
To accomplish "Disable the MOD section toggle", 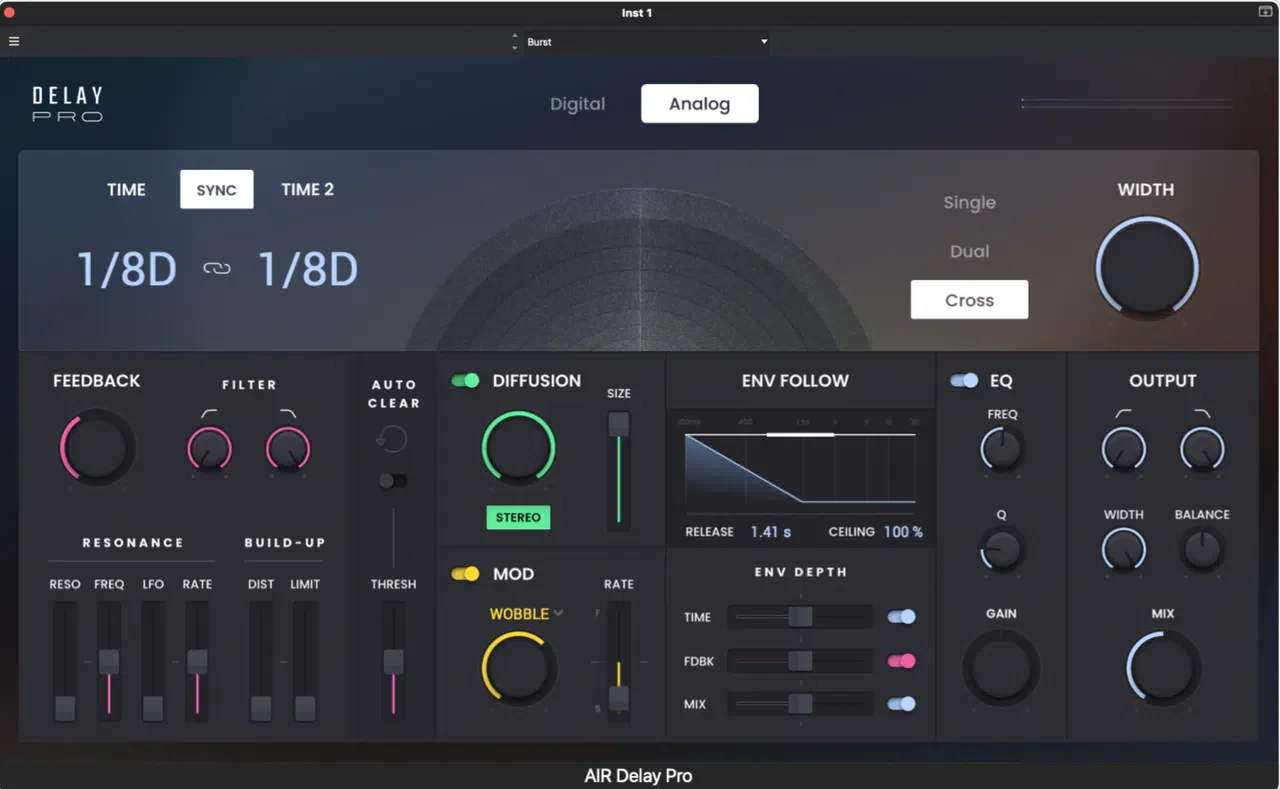I will point(465,574).
